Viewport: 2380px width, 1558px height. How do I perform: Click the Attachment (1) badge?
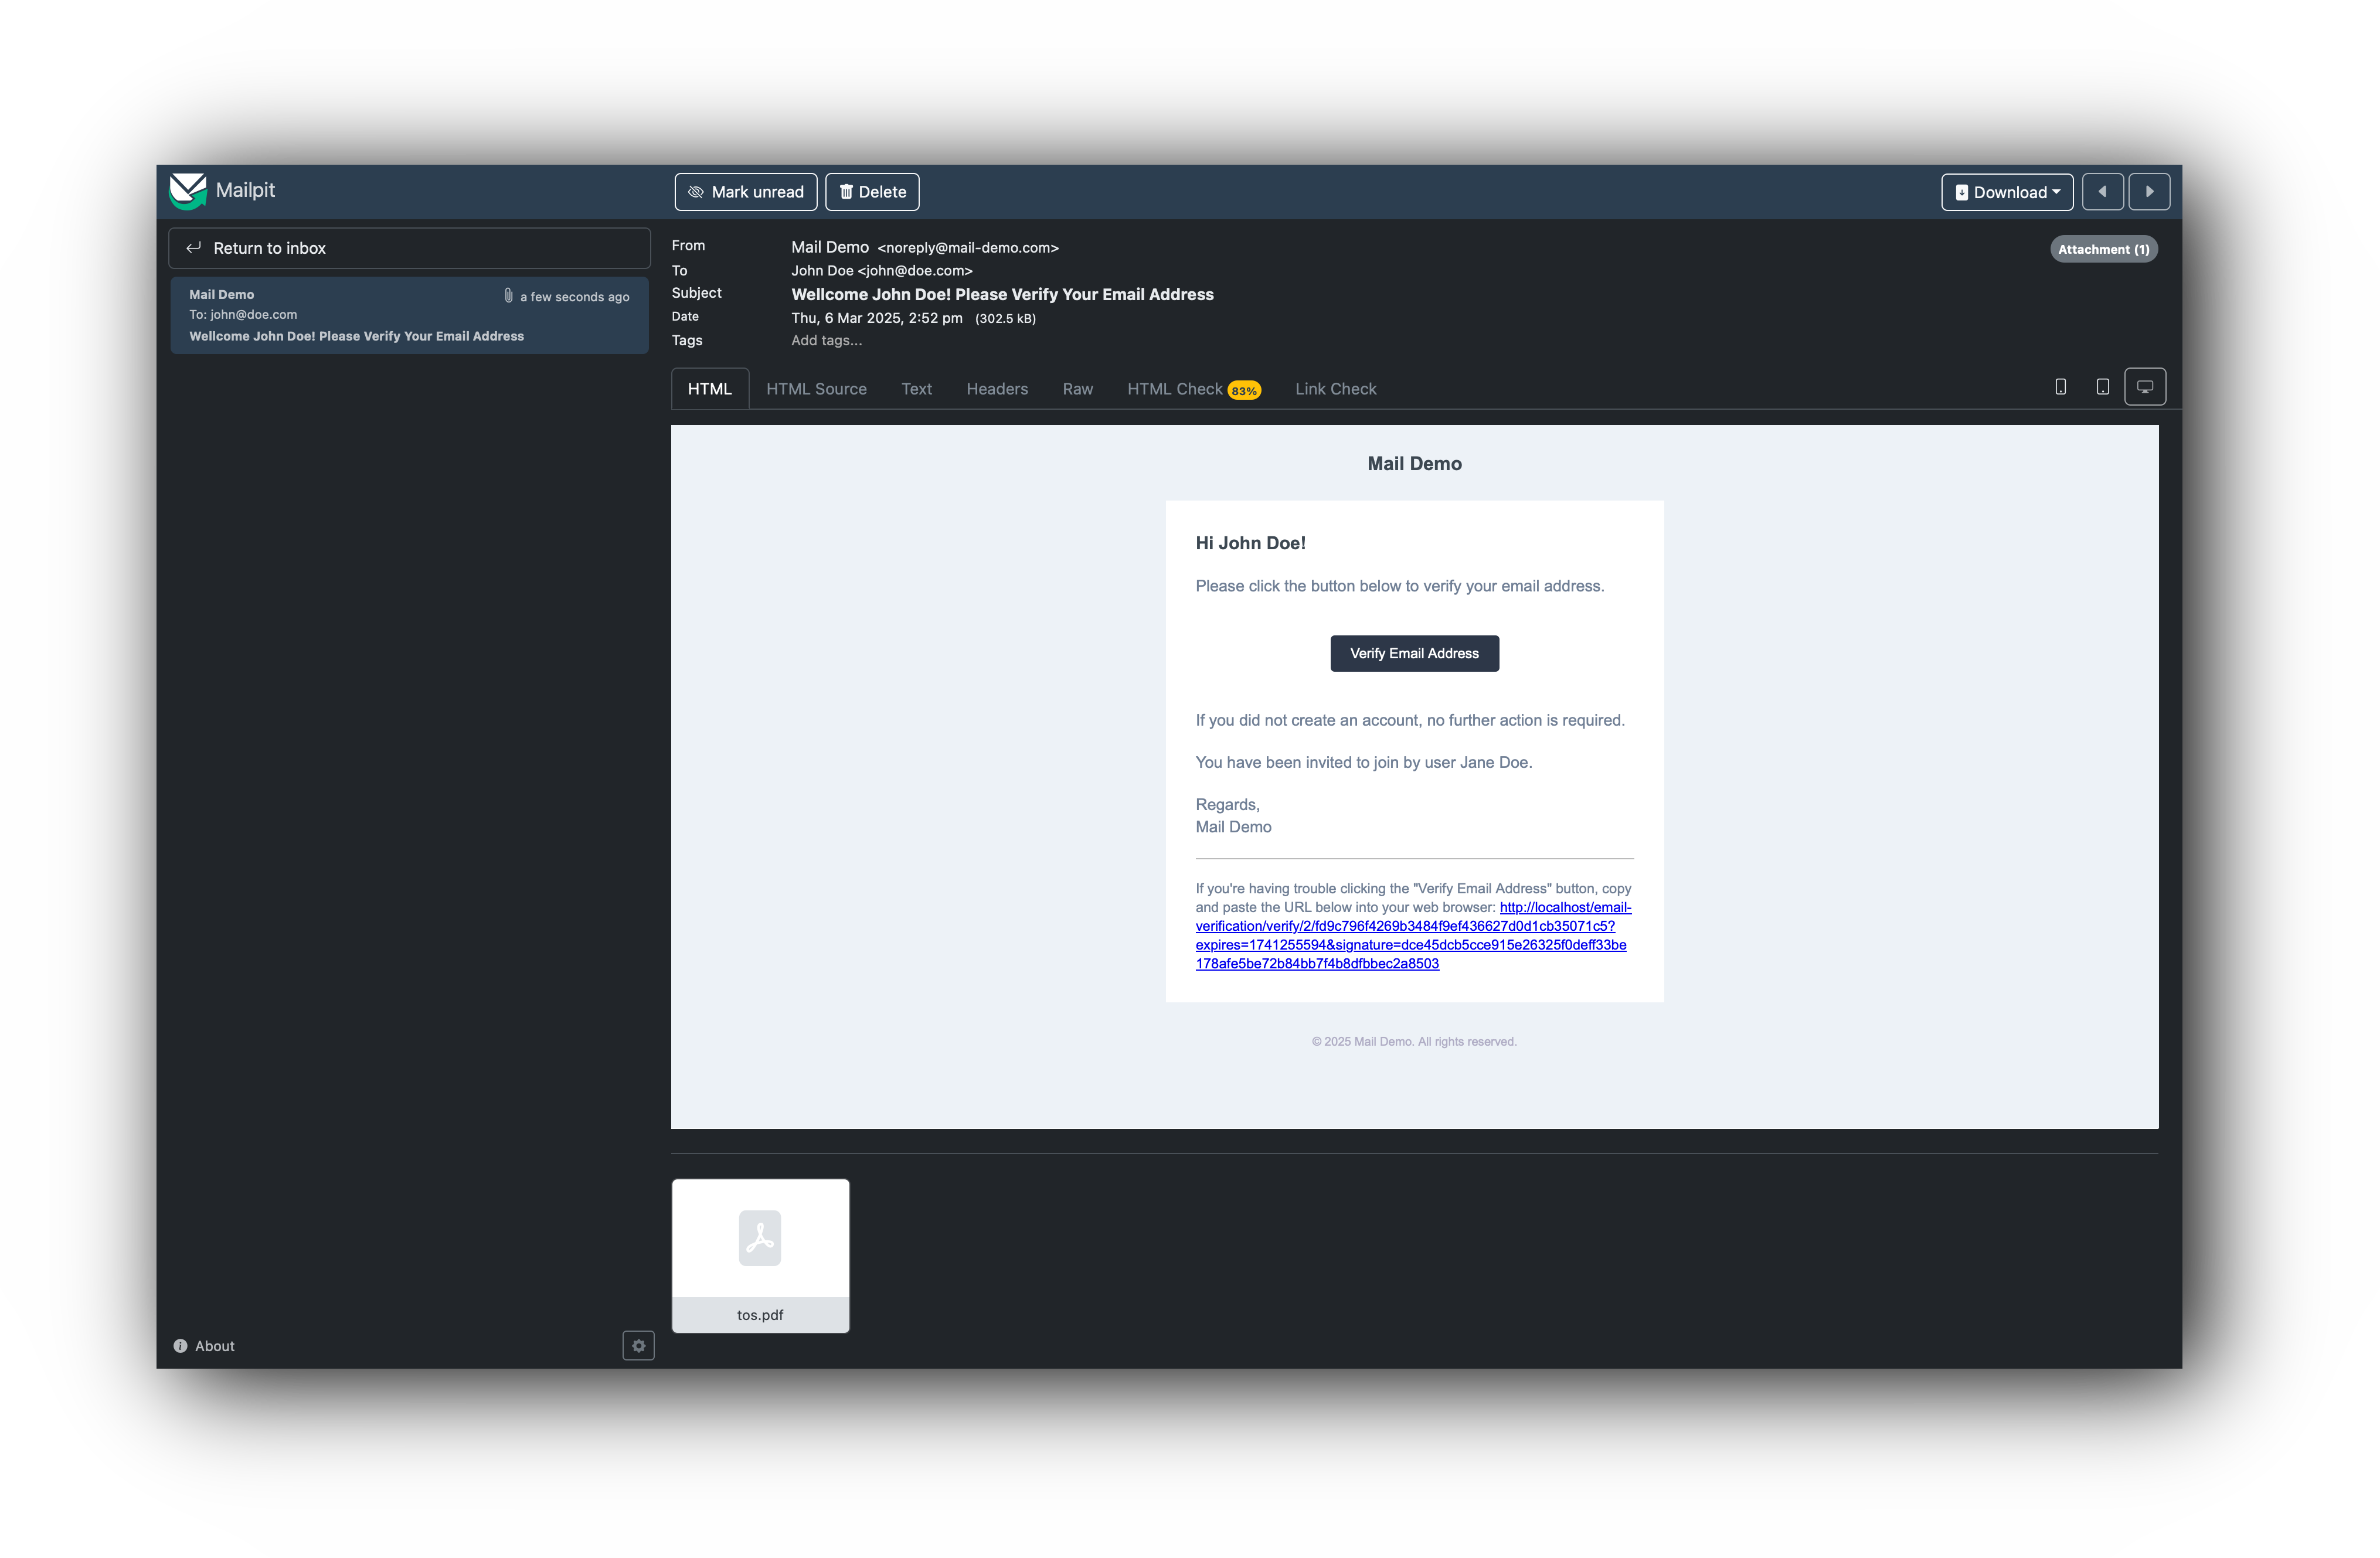[2103, 249]
